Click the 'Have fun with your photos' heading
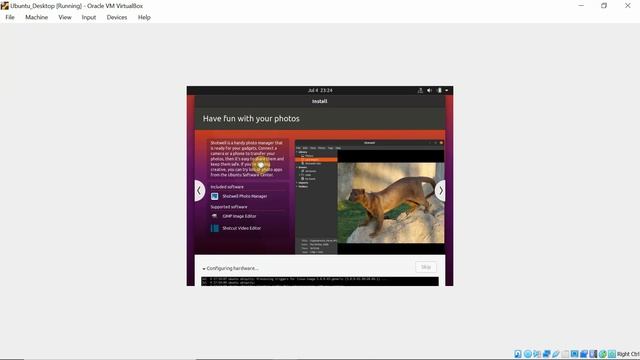The width and height of the screenshot is (640, 360). pyautogui.click(x=251, y=118)
